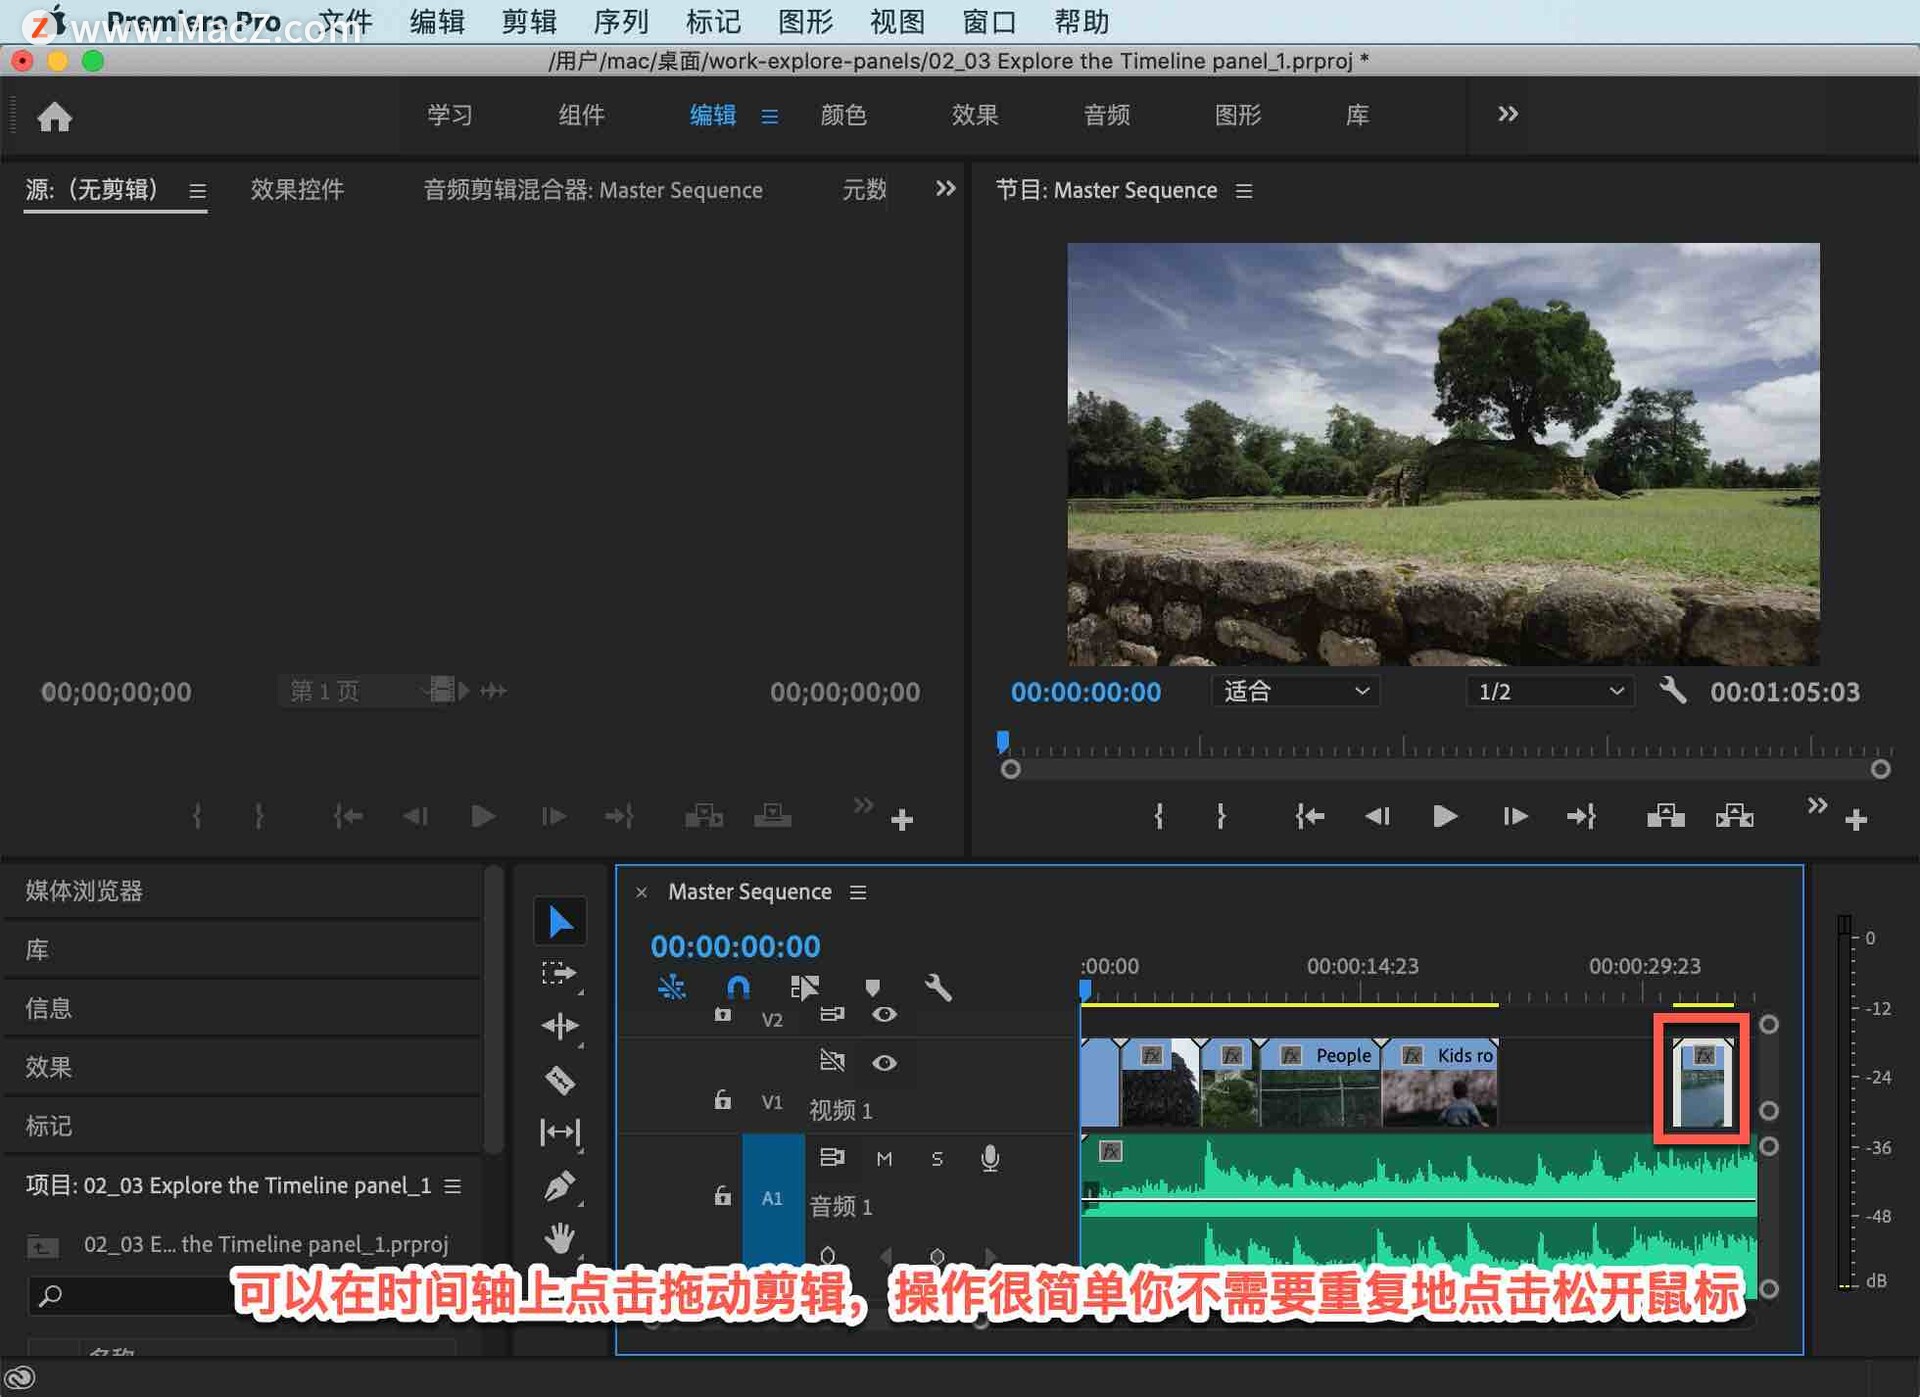The width and height of the screenshot is (1920, 1397).
Task: Click Timeline timecode 00:00:00:00
Action: tap(735, 945)
